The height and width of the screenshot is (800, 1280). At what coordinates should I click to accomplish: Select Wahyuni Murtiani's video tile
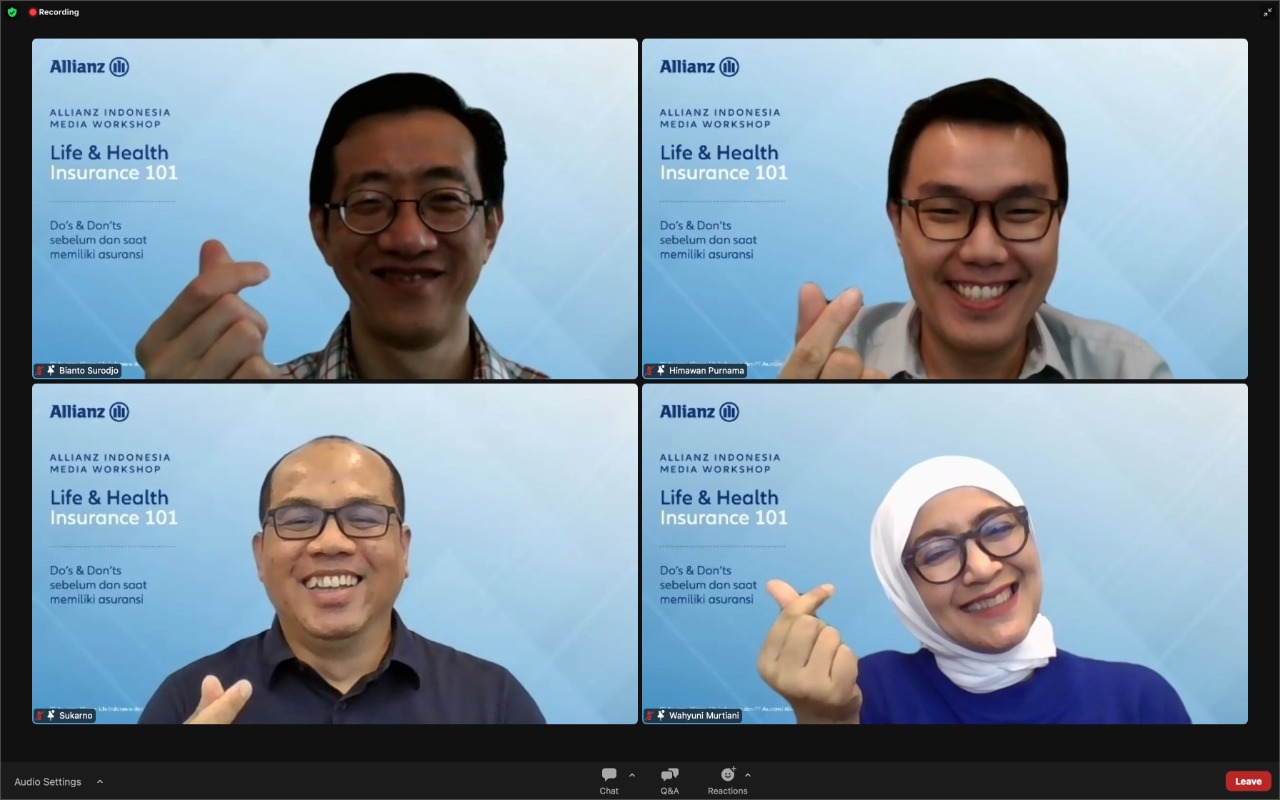tap(944, 554)
